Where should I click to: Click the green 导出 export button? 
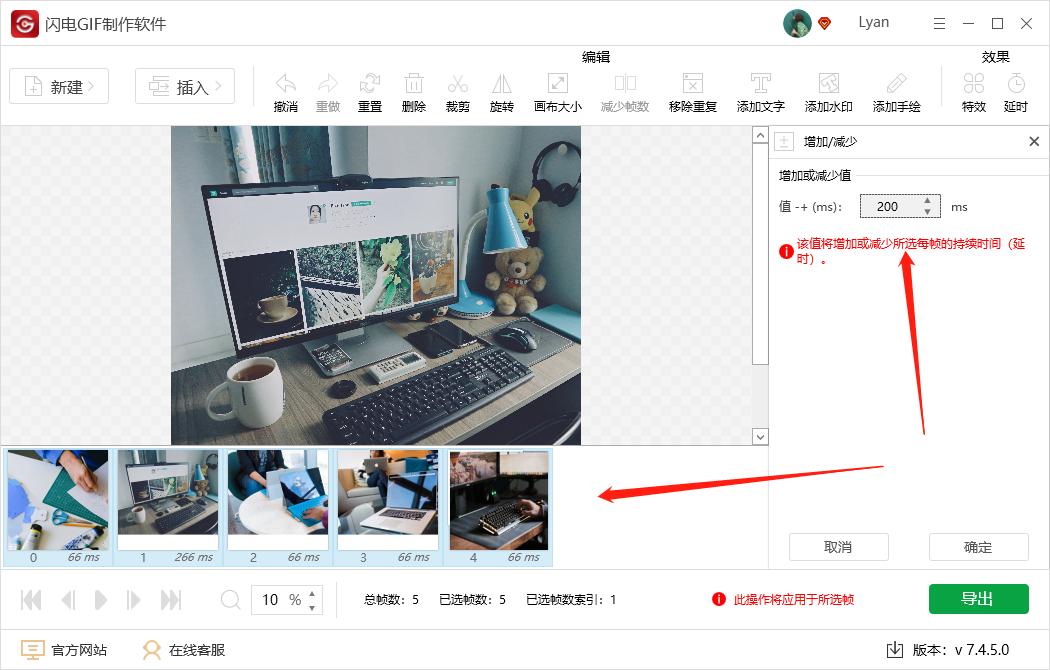(x=978, y=598)
